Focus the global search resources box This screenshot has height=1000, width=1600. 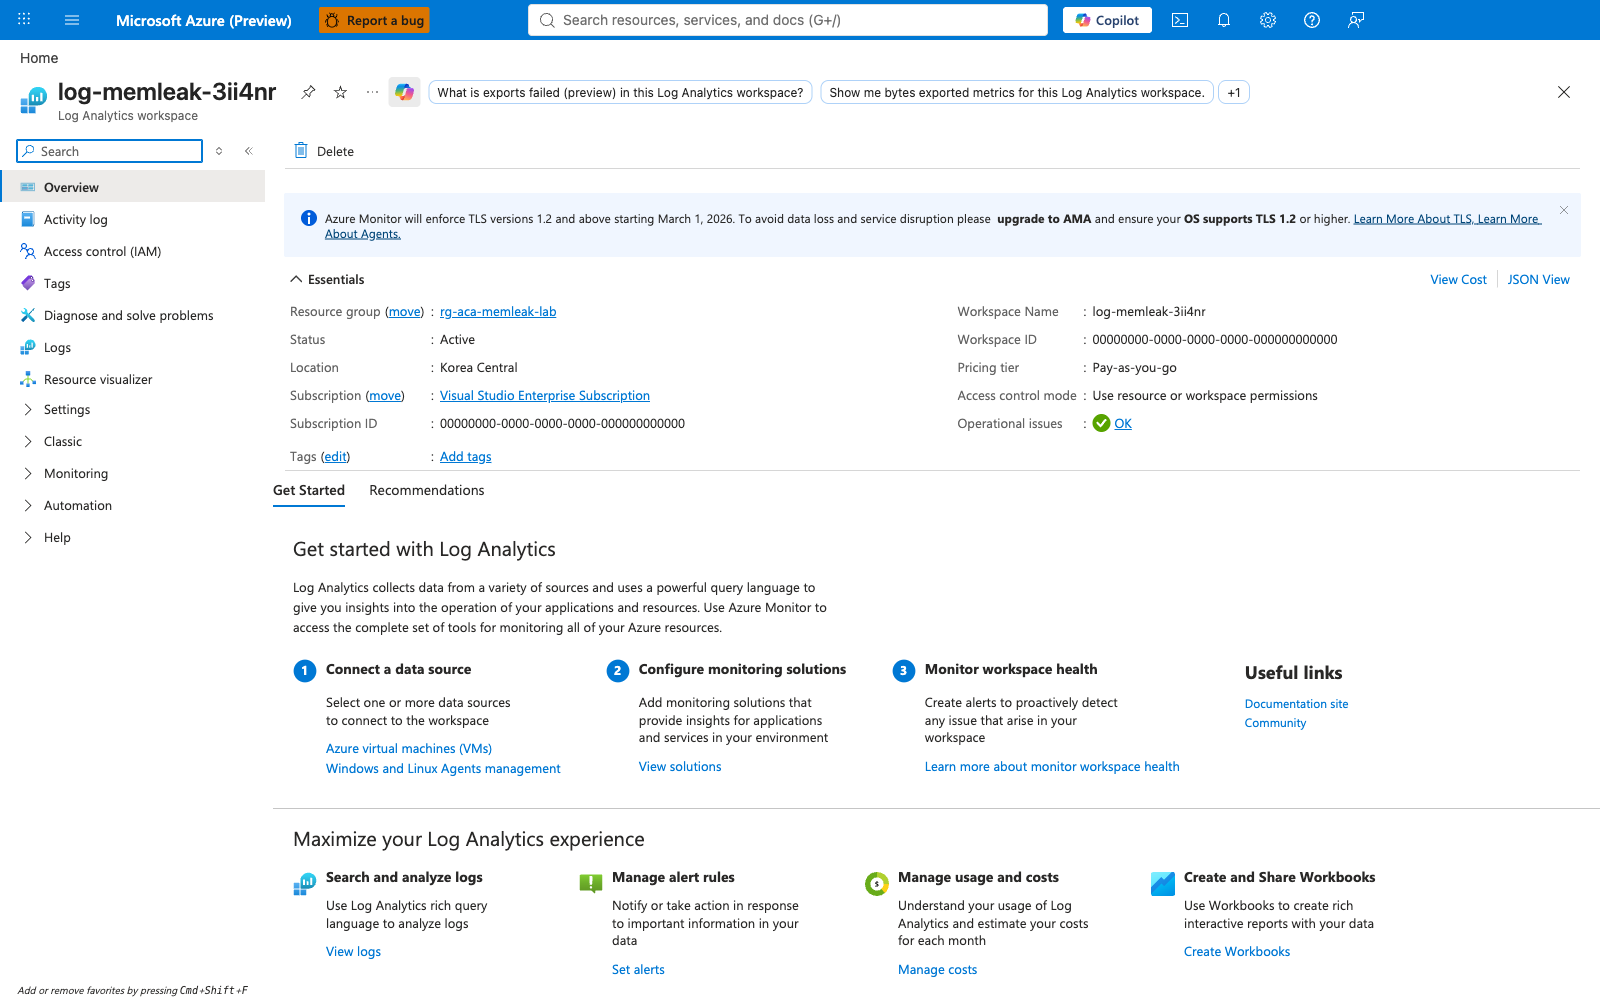[x=788, y=20]
